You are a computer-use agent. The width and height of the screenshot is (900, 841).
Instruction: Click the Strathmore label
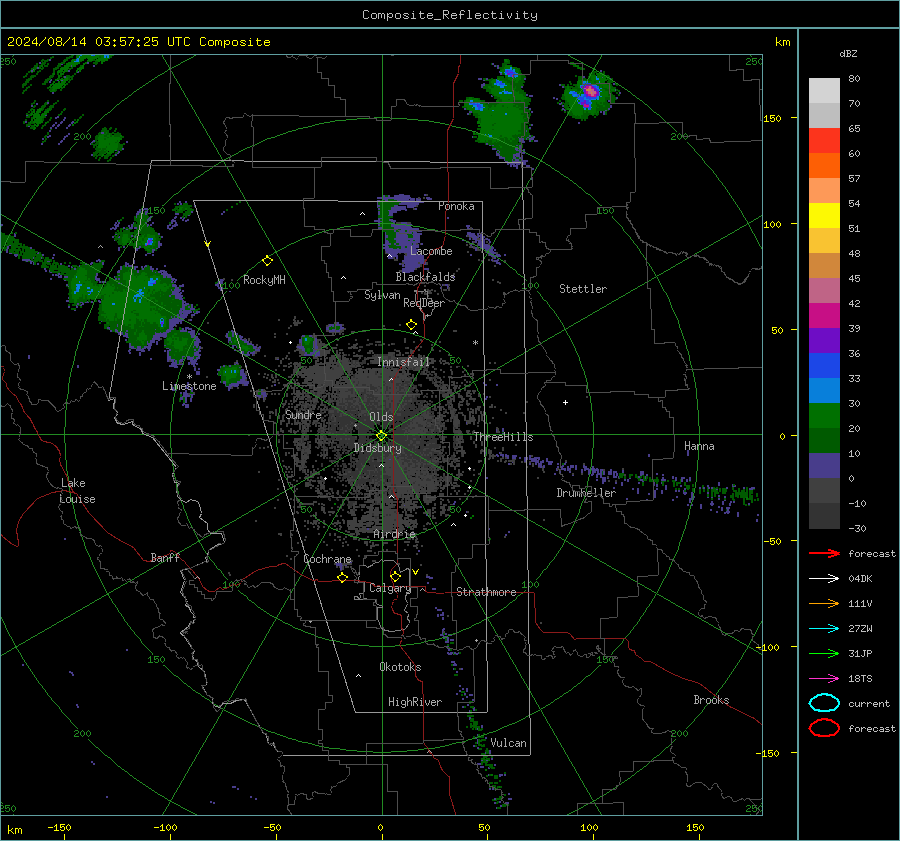(x=486, y=592)
